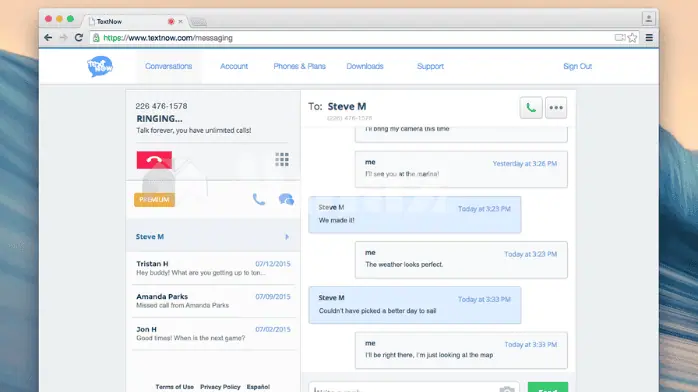698x392 pixels.
Task: Open Terms of Use link
Action: click(x=174, y=387)
